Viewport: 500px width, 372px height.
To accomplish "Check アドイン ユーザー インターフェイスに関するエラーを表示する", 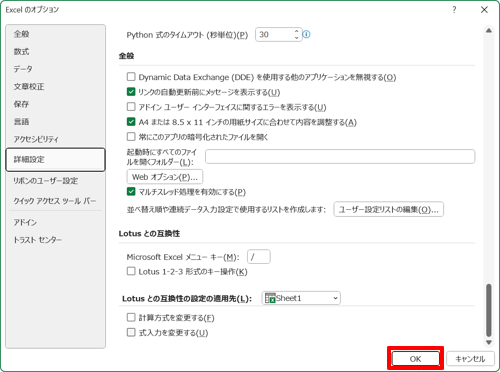I will 131,107.
